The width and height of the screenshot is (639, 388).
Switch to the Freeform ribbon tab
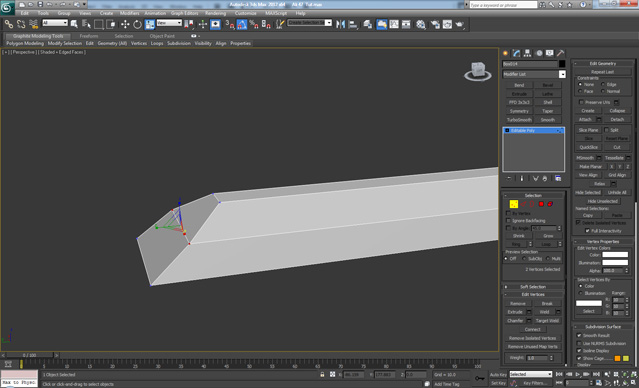pos(89,36)
